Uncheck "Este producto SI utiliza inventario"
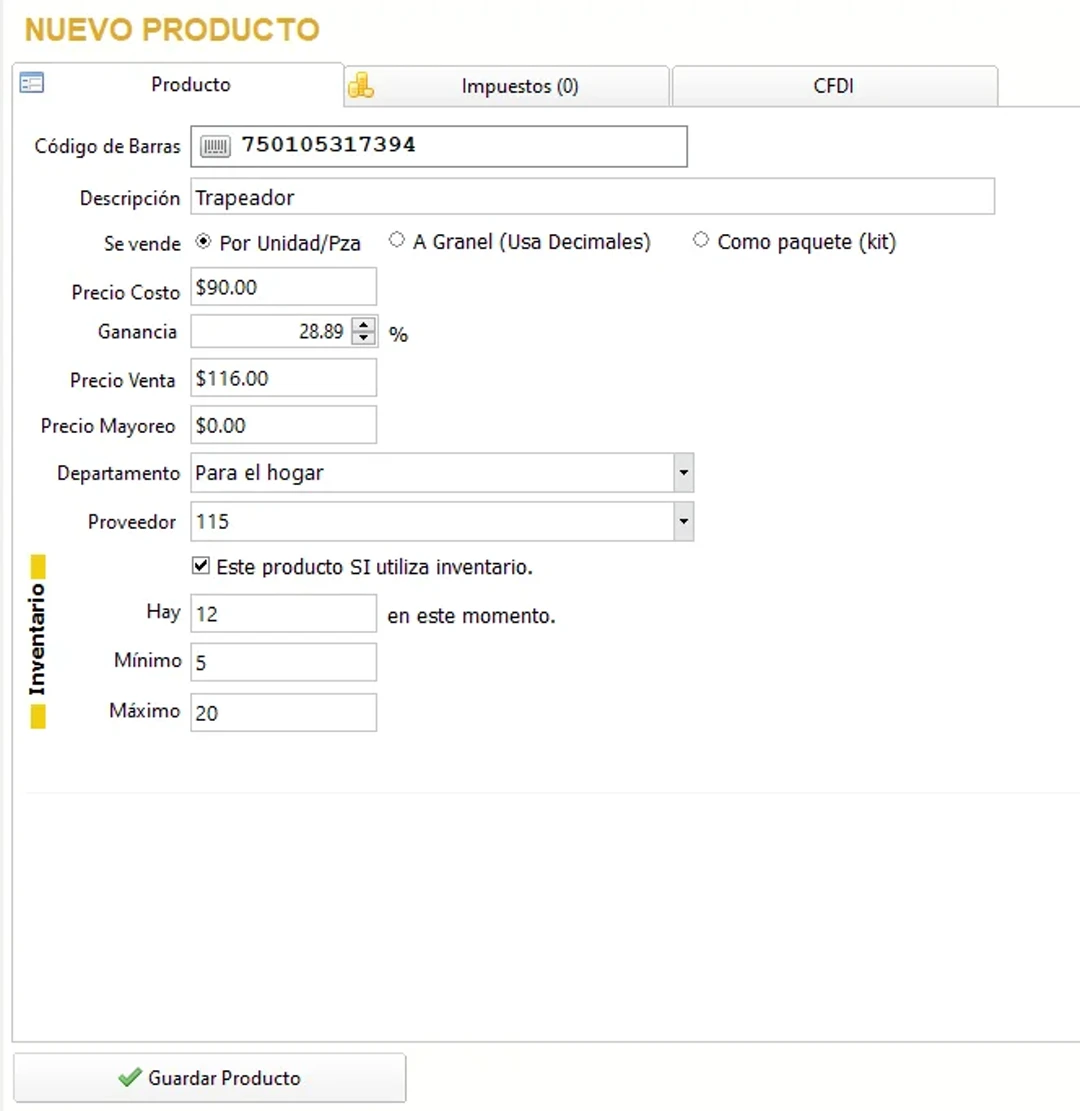The width and height of the screenshot is (1080, 1111). pyautogui.click(x=200, y=565)
